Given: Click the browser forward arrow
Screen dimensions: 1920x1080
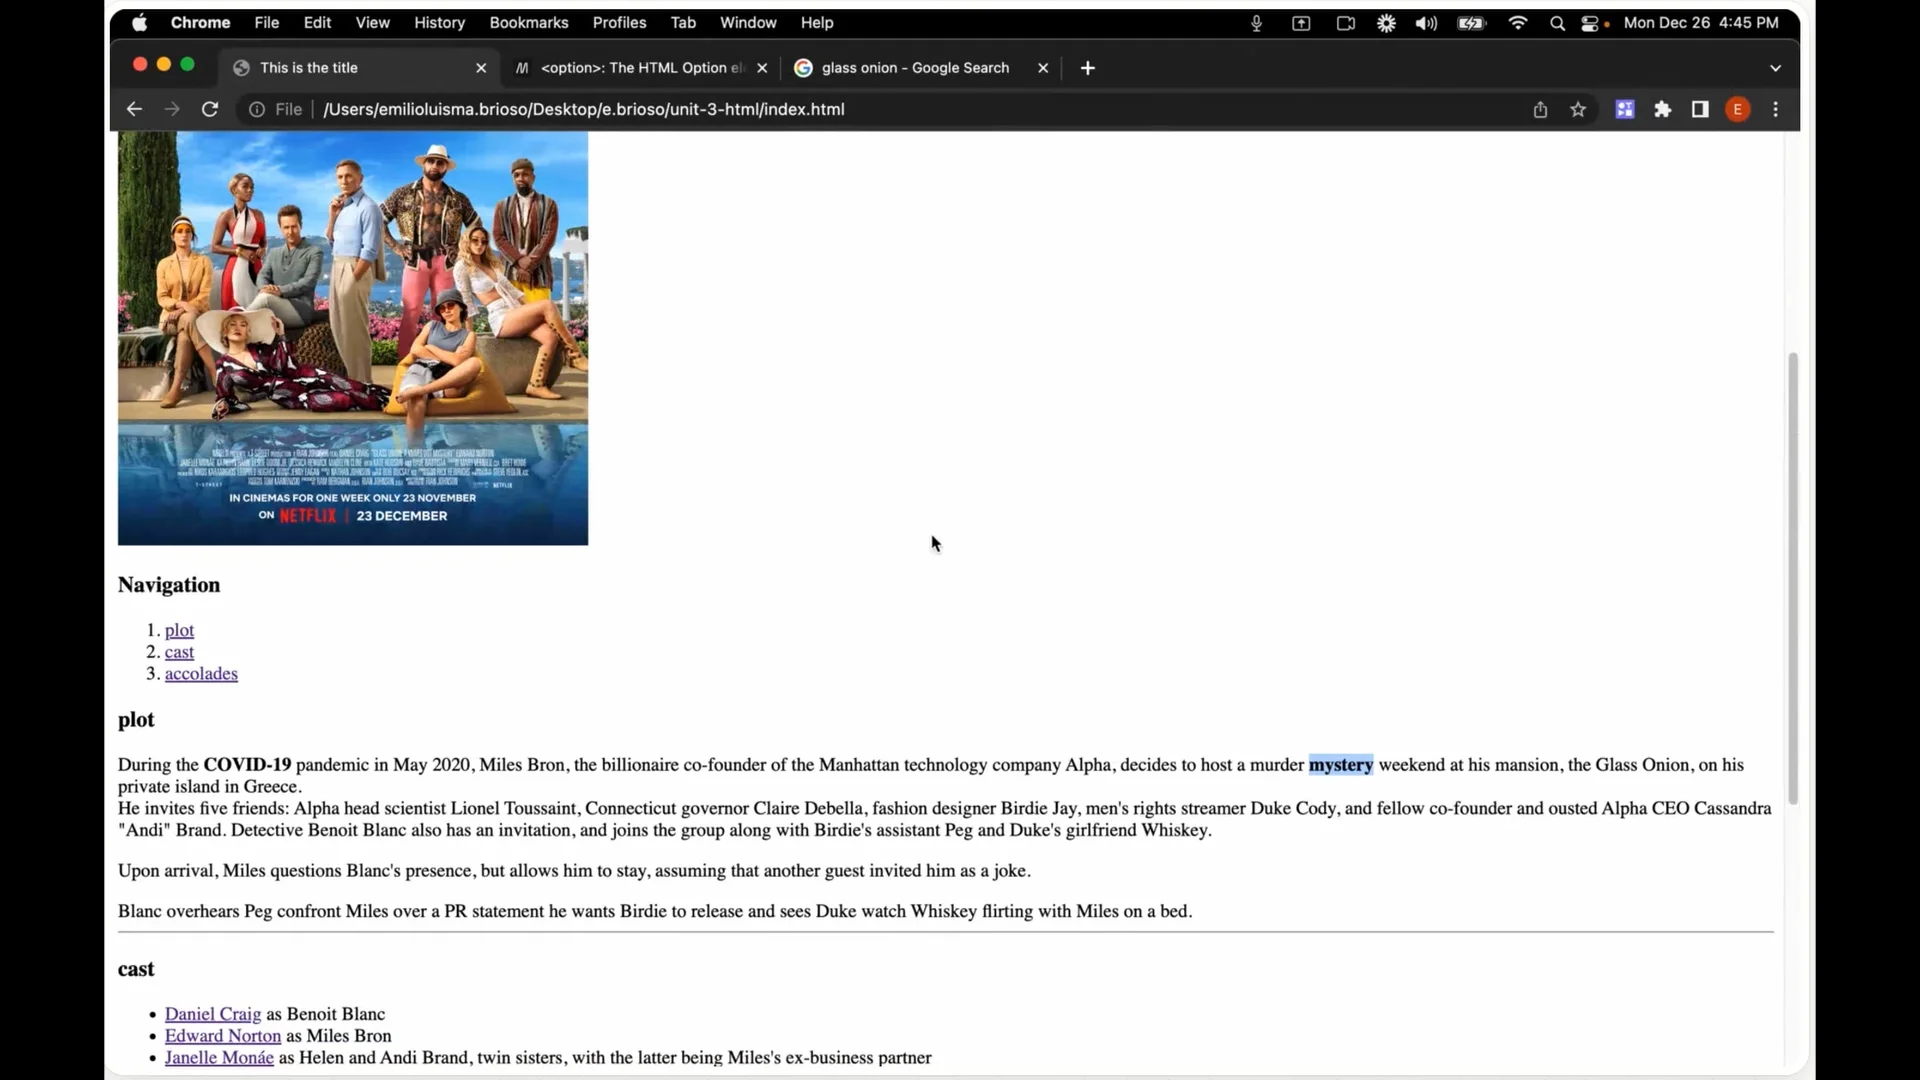Looking at the screenshot, I should 172,109.
